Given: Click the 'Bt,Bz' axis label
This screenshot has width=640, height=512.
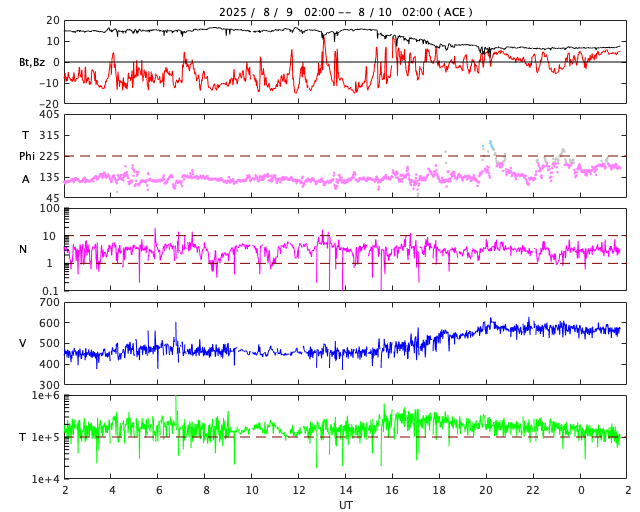Looking at the screenshot, I should tap(32, 62).
